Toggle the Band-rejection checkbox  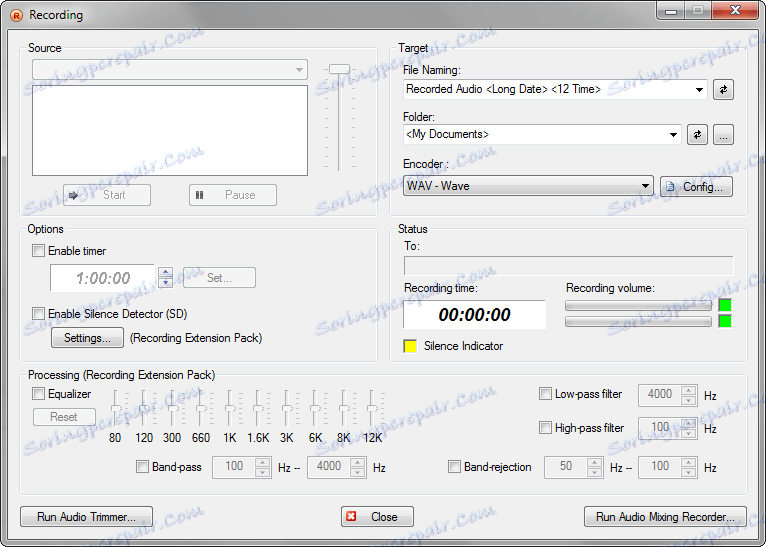coord(454,467)
